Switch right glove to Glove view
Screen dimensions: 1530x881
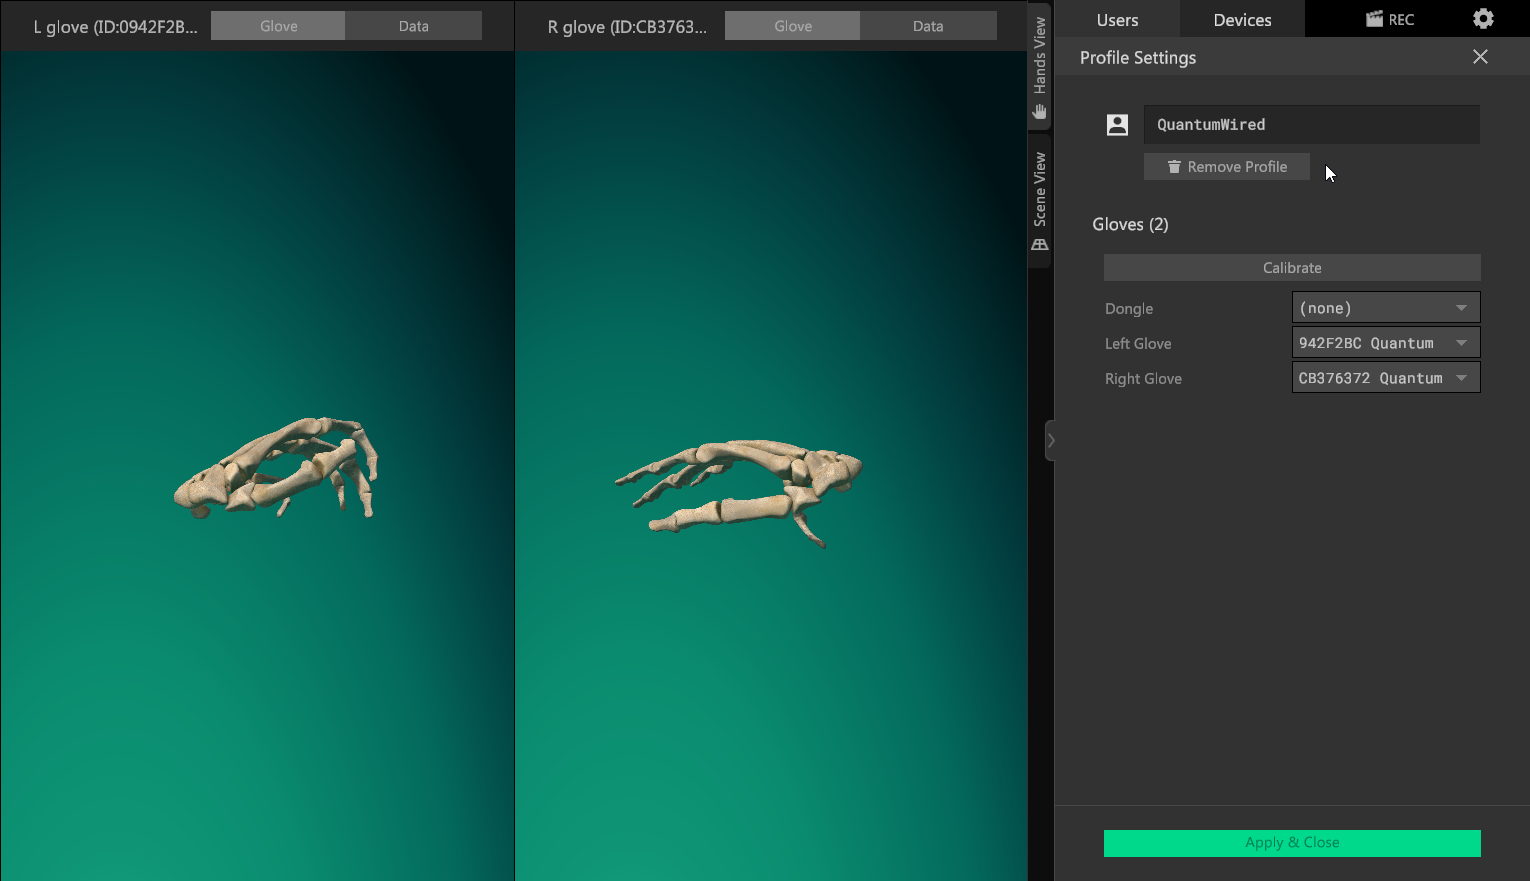(792, 26)
